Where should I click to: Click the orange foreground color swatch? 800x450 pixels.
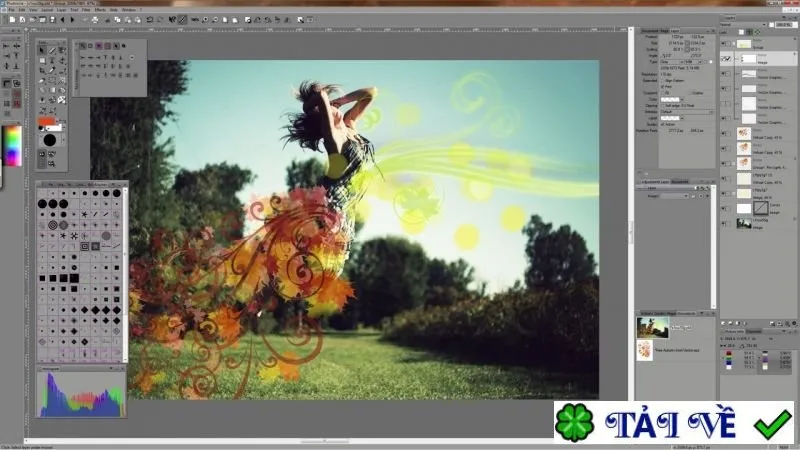pyautogui.click(x=46, y=121)
